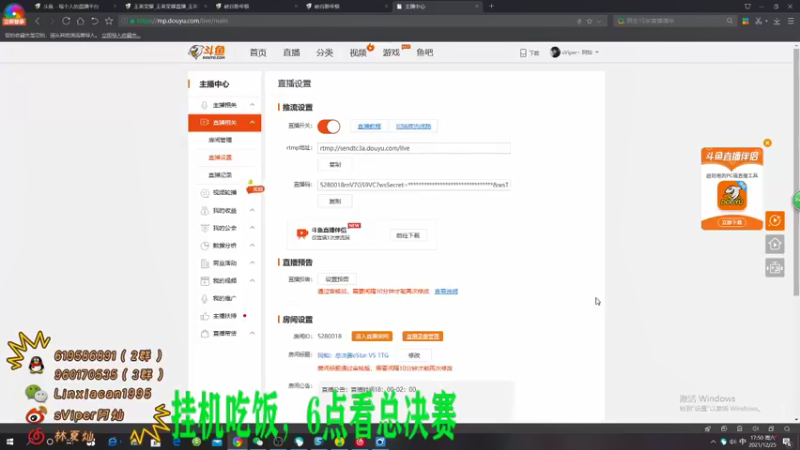Click the browser back arrow

tap(37, 21)
